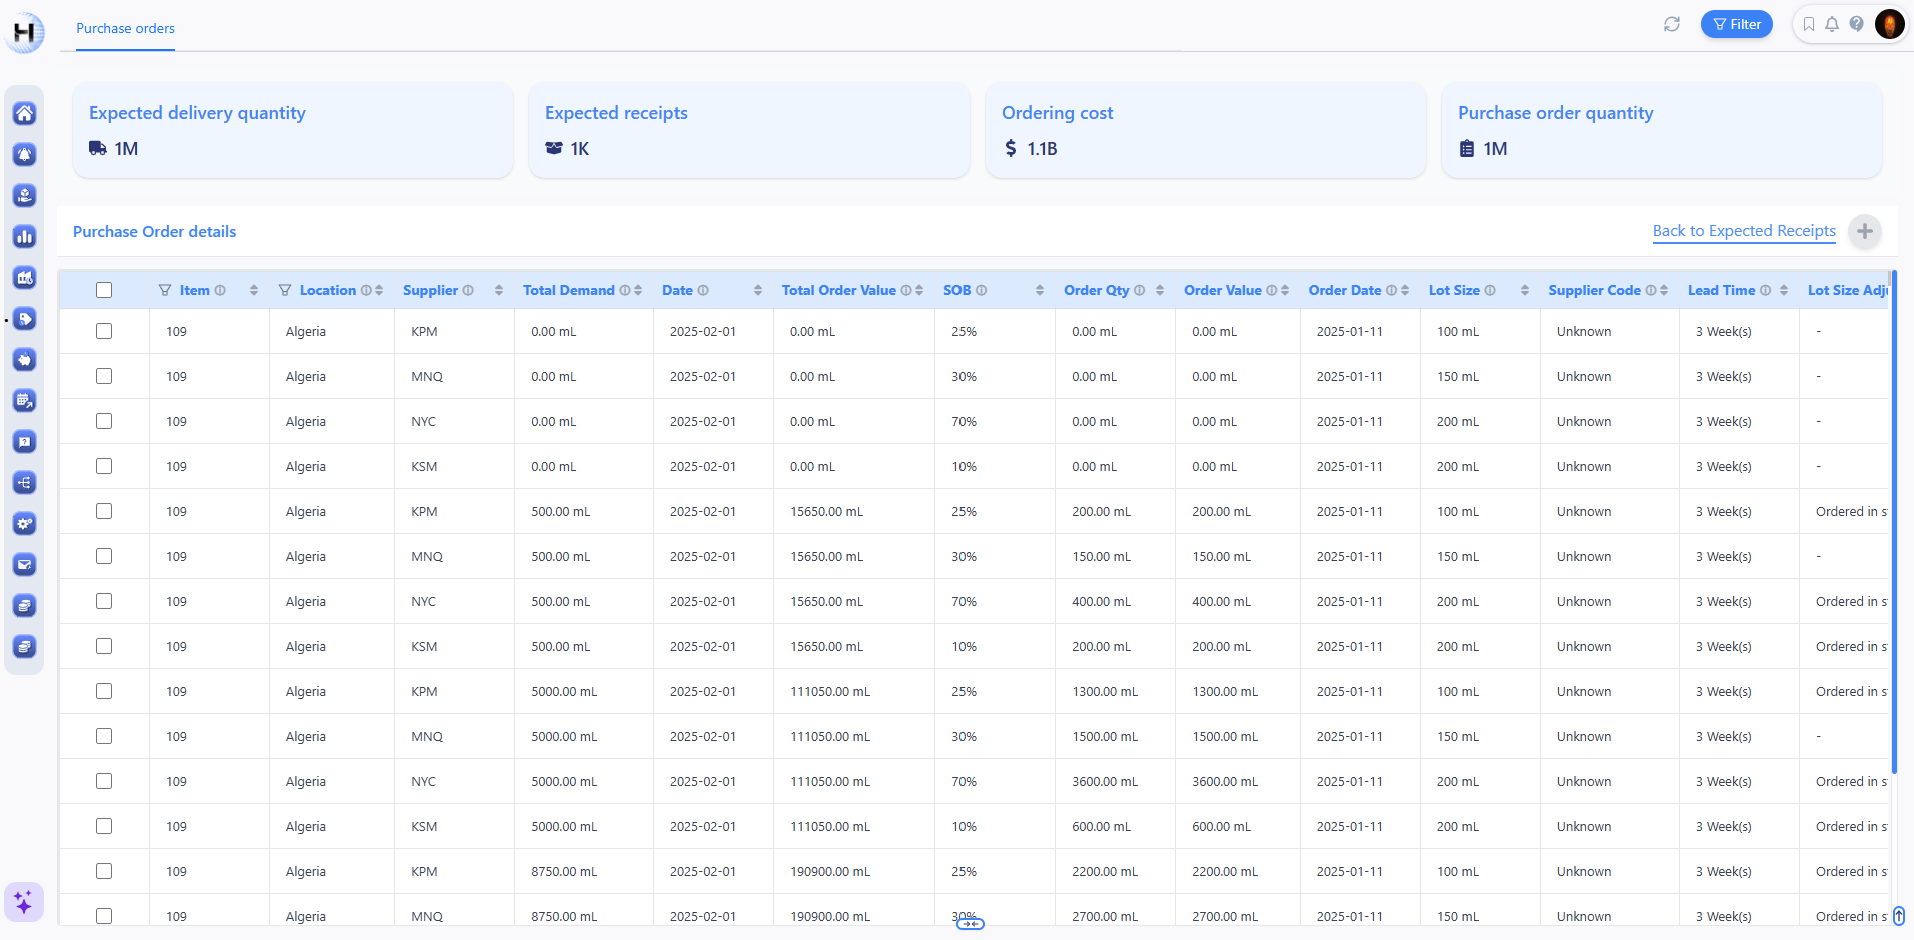The width and height of the screenshot is (1914, 940).
Task: Check the KPM row with 0.00 mL demand
Action: pyautogui.click(x=104, y=331)
